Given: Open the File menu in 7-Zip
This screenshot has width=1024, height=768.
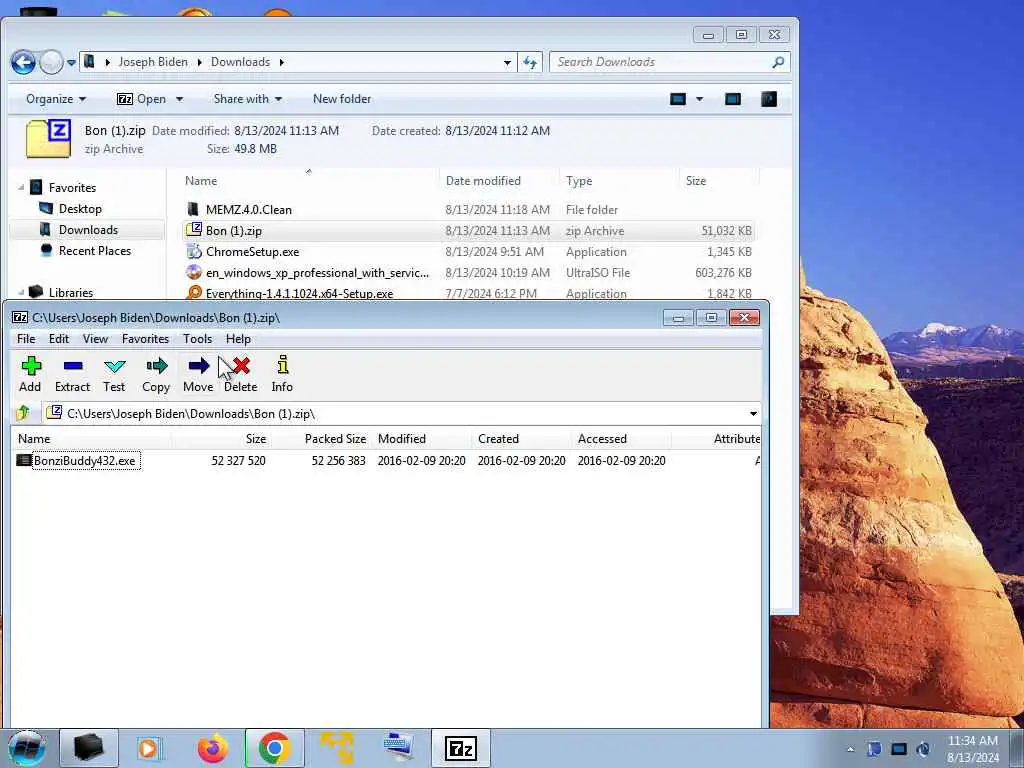Looking at the screenshot, I should tap(26, 339).
